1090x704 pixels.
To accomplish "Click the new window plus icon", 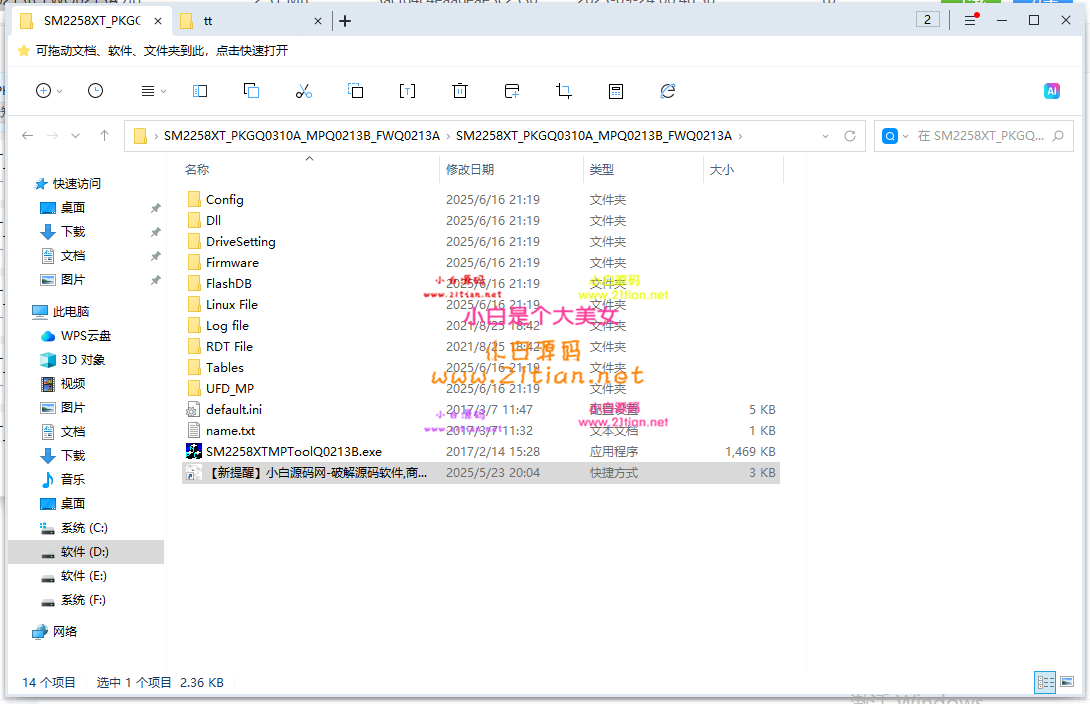I will [x=512, y=91].
